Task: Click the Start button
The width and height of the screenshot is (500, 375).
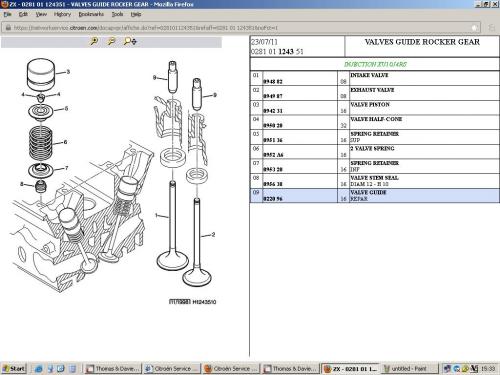Action: [x=14, y=368]
